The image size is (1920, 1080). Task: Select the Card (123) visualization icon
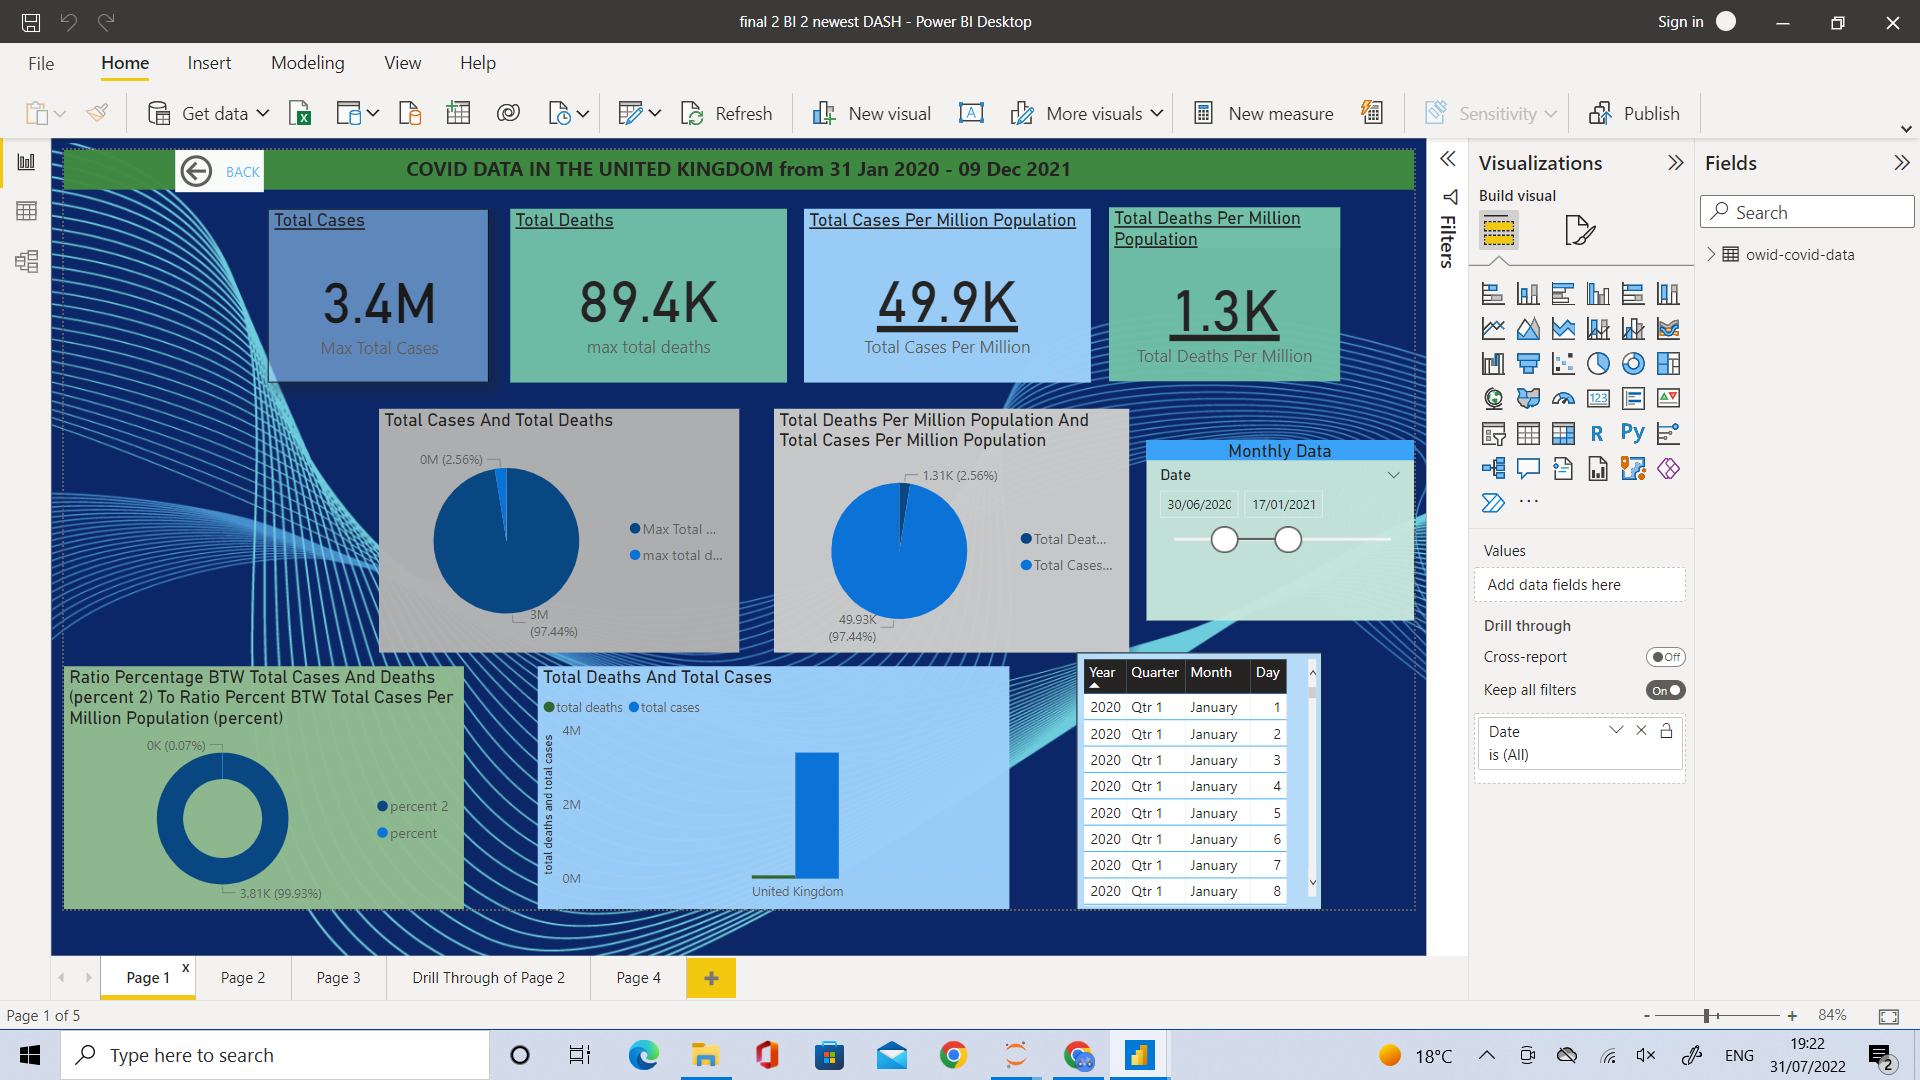pos(1597,398)
